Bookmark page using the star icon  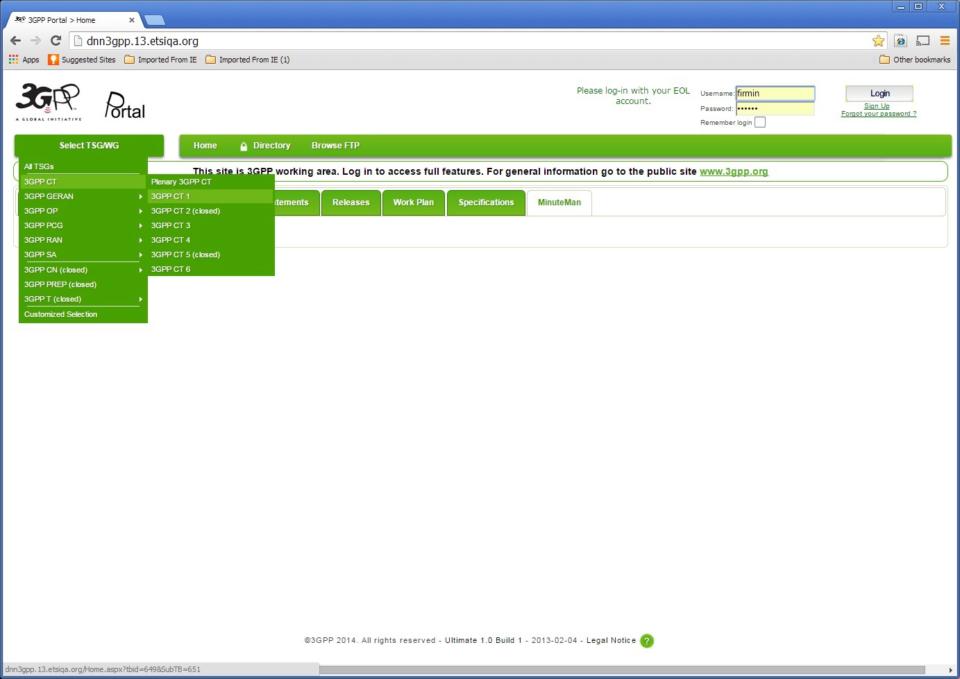tap(878, 41)
